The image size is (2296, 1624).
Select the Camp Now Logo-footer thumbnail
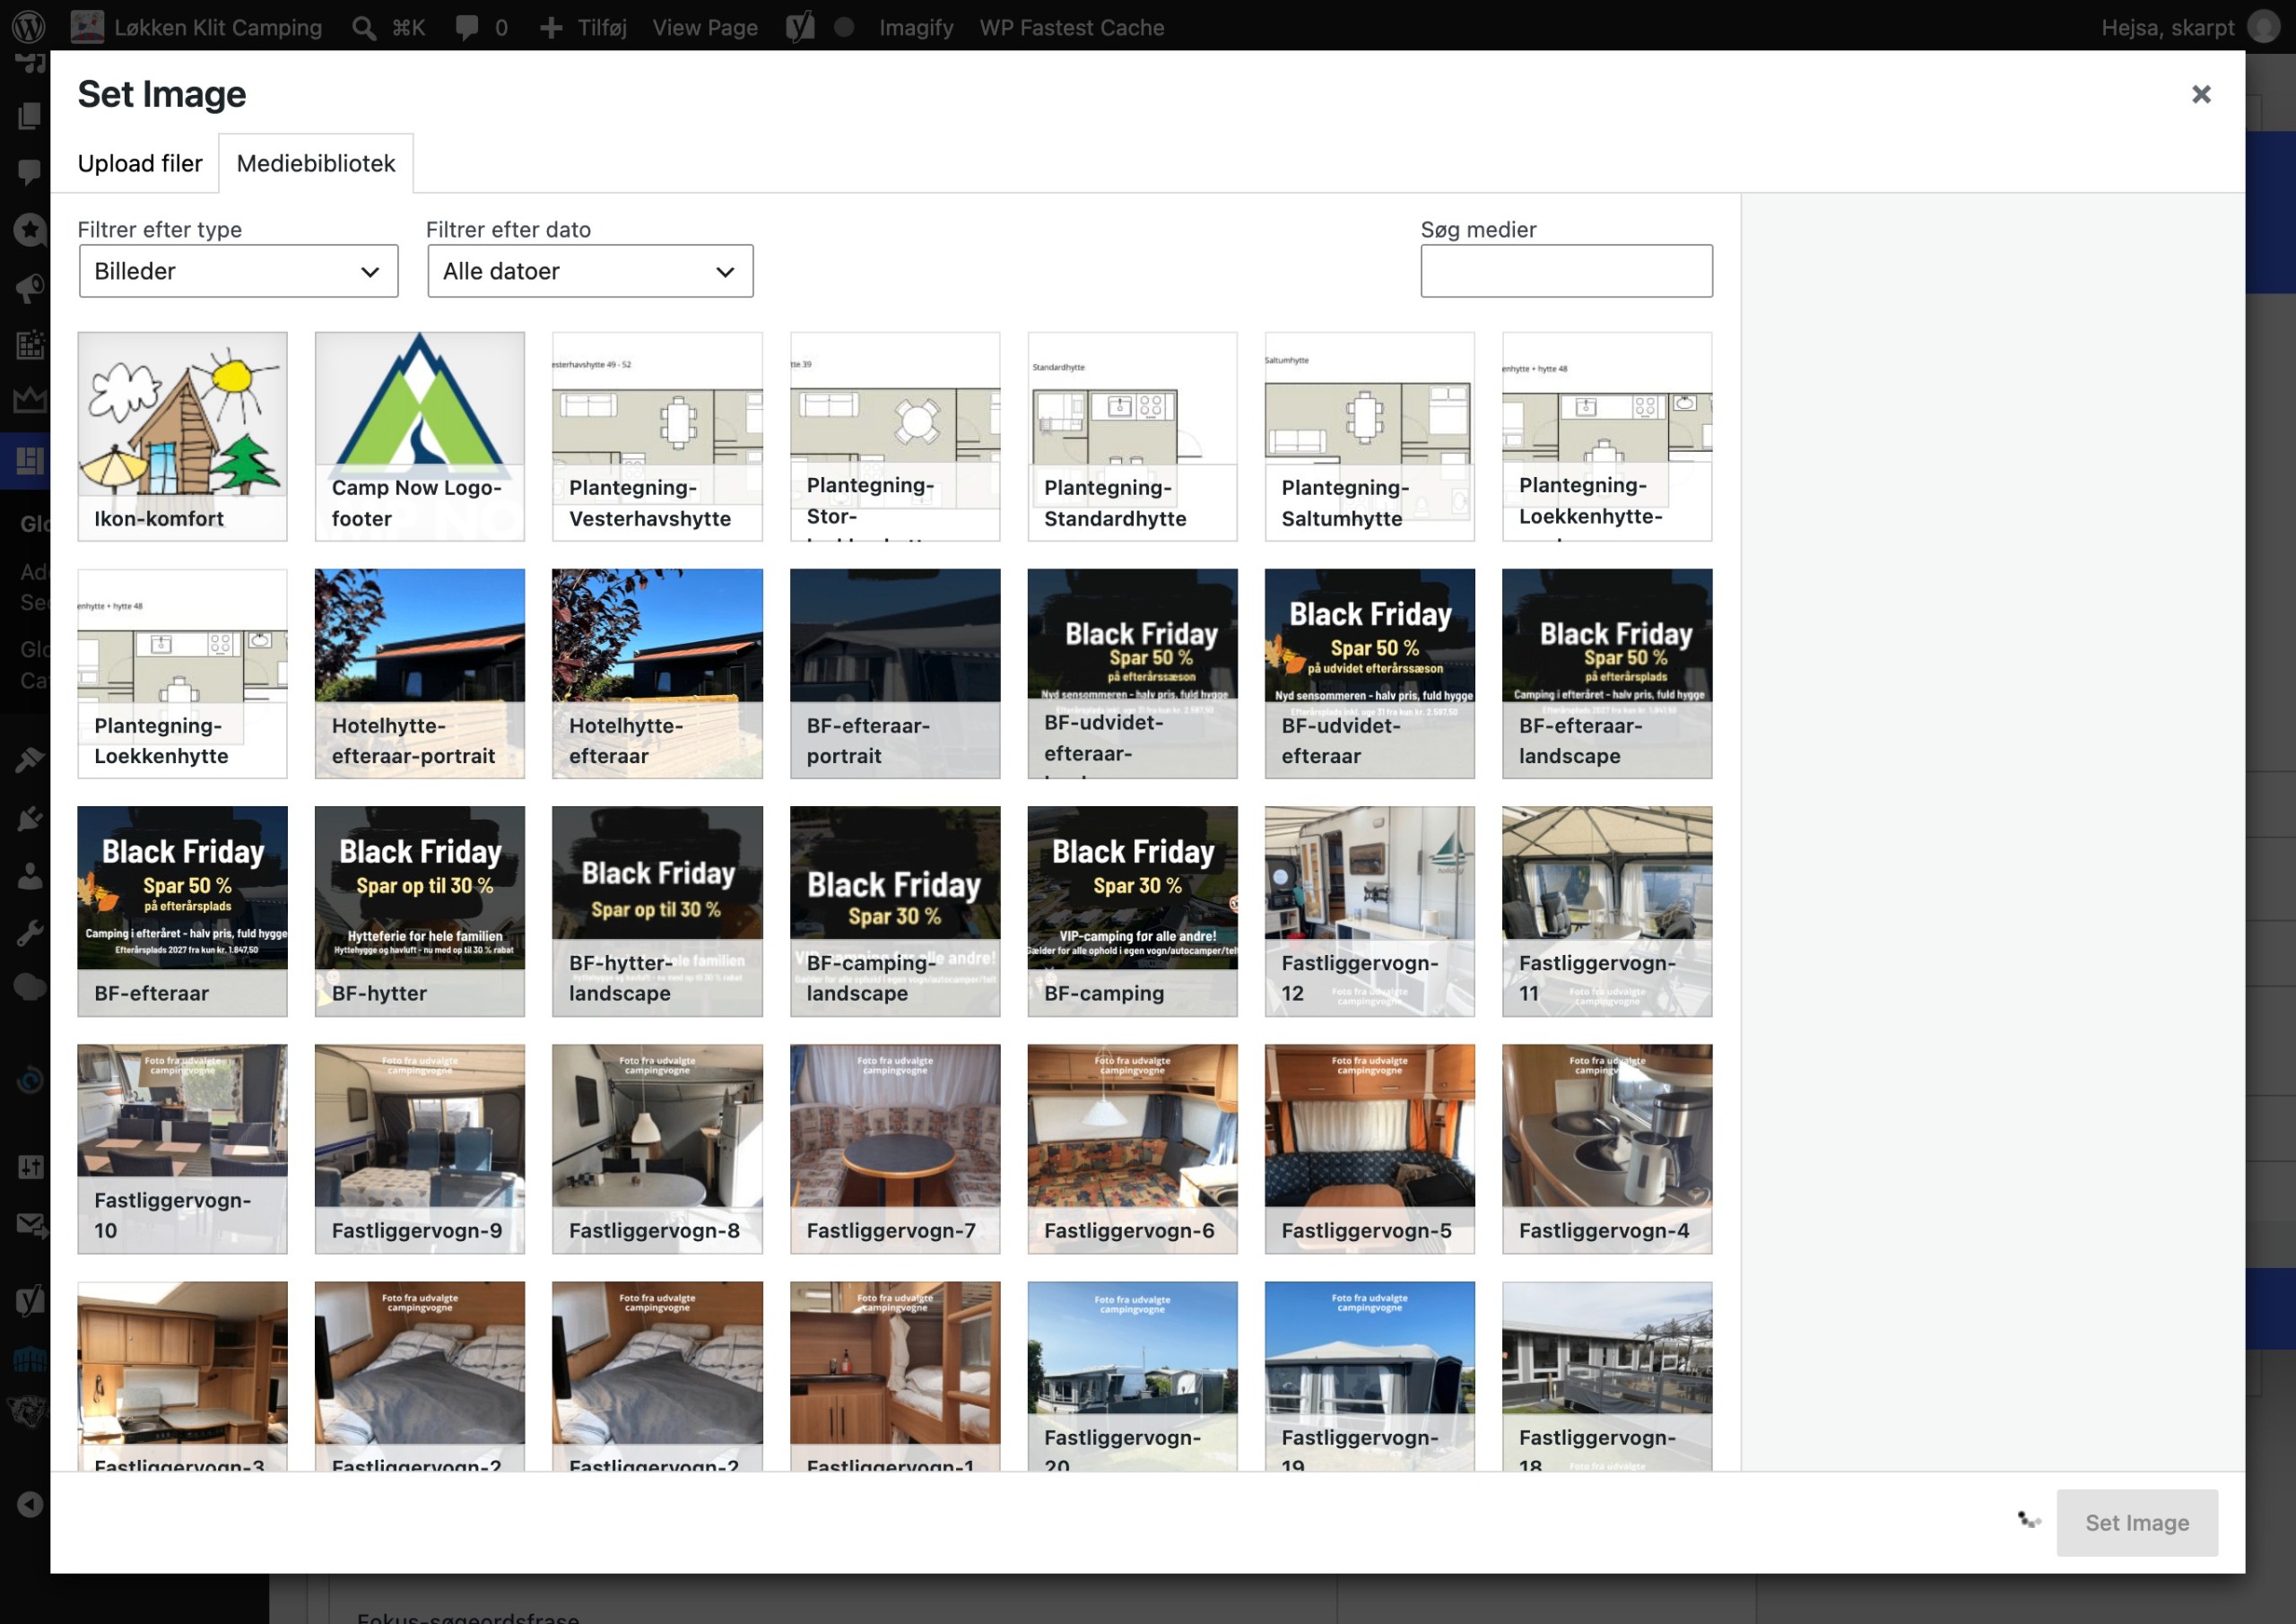coord(419,436)
